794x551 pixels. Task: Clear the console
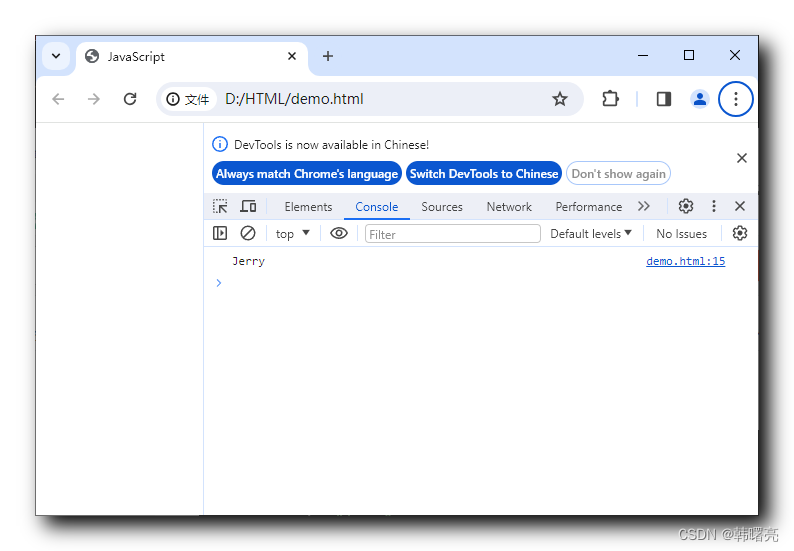click(248, 233)
